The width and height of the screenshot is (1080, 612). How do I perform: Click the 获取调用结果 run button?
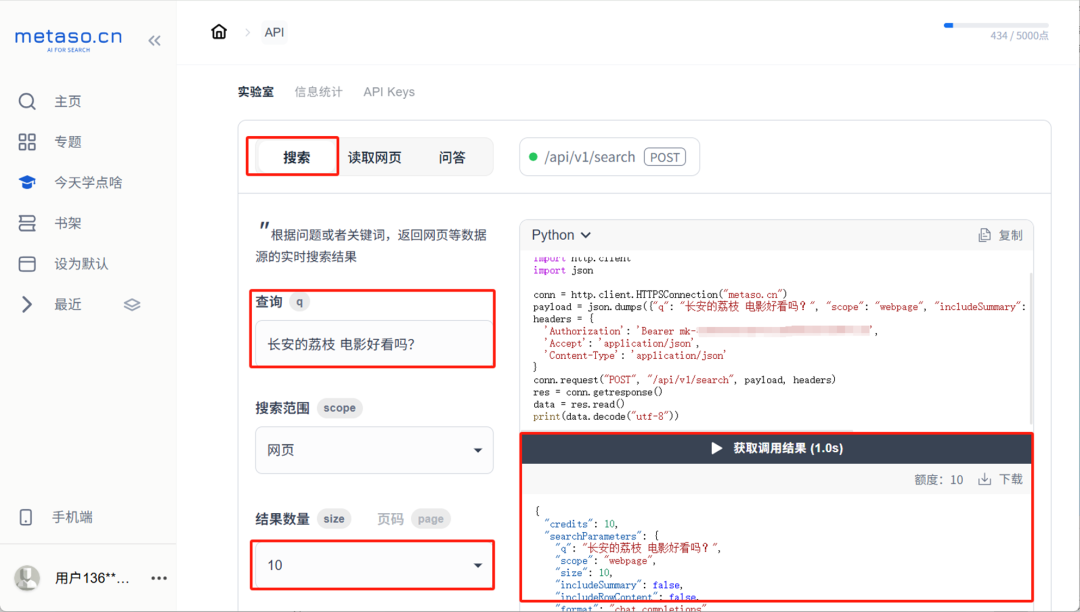click(777, 448)
